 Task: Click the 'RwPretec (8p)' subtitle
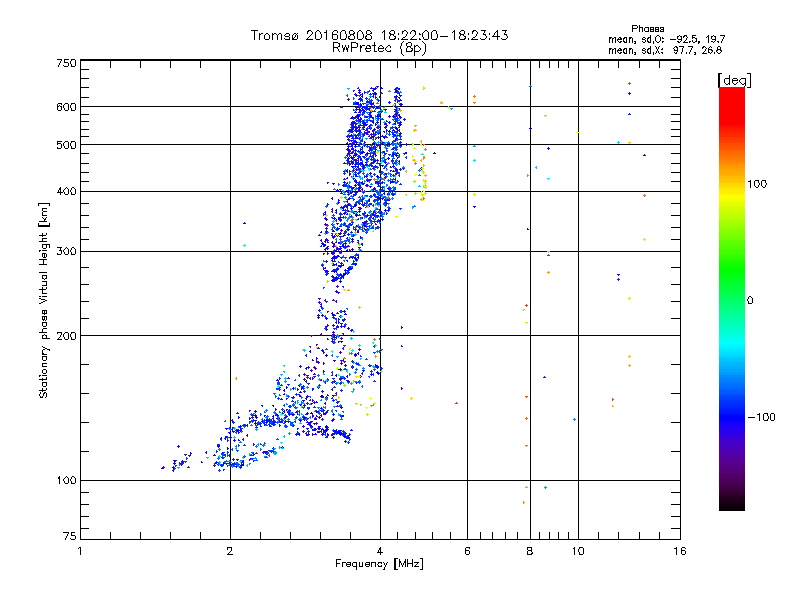379,48
